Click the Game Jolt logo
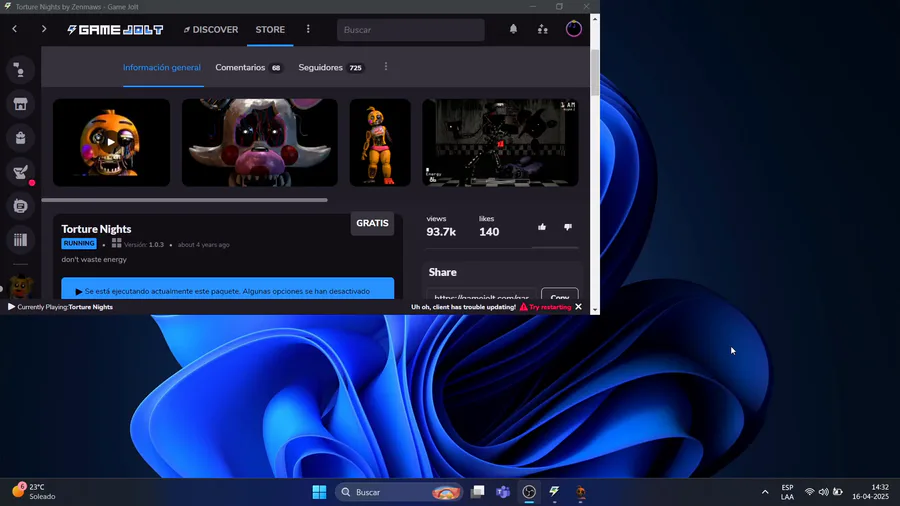The height and width of the screenshot is (506, 900). pos(115,30)
